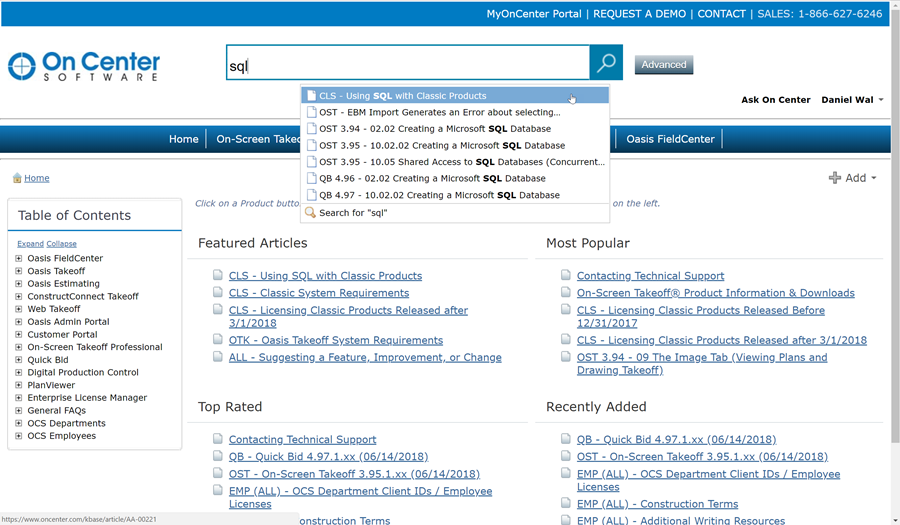Click page icon beside Recently Added EMP (ALL) - Construction Terms
Viewport: 900px width, 525px height.
pos(566,503)
